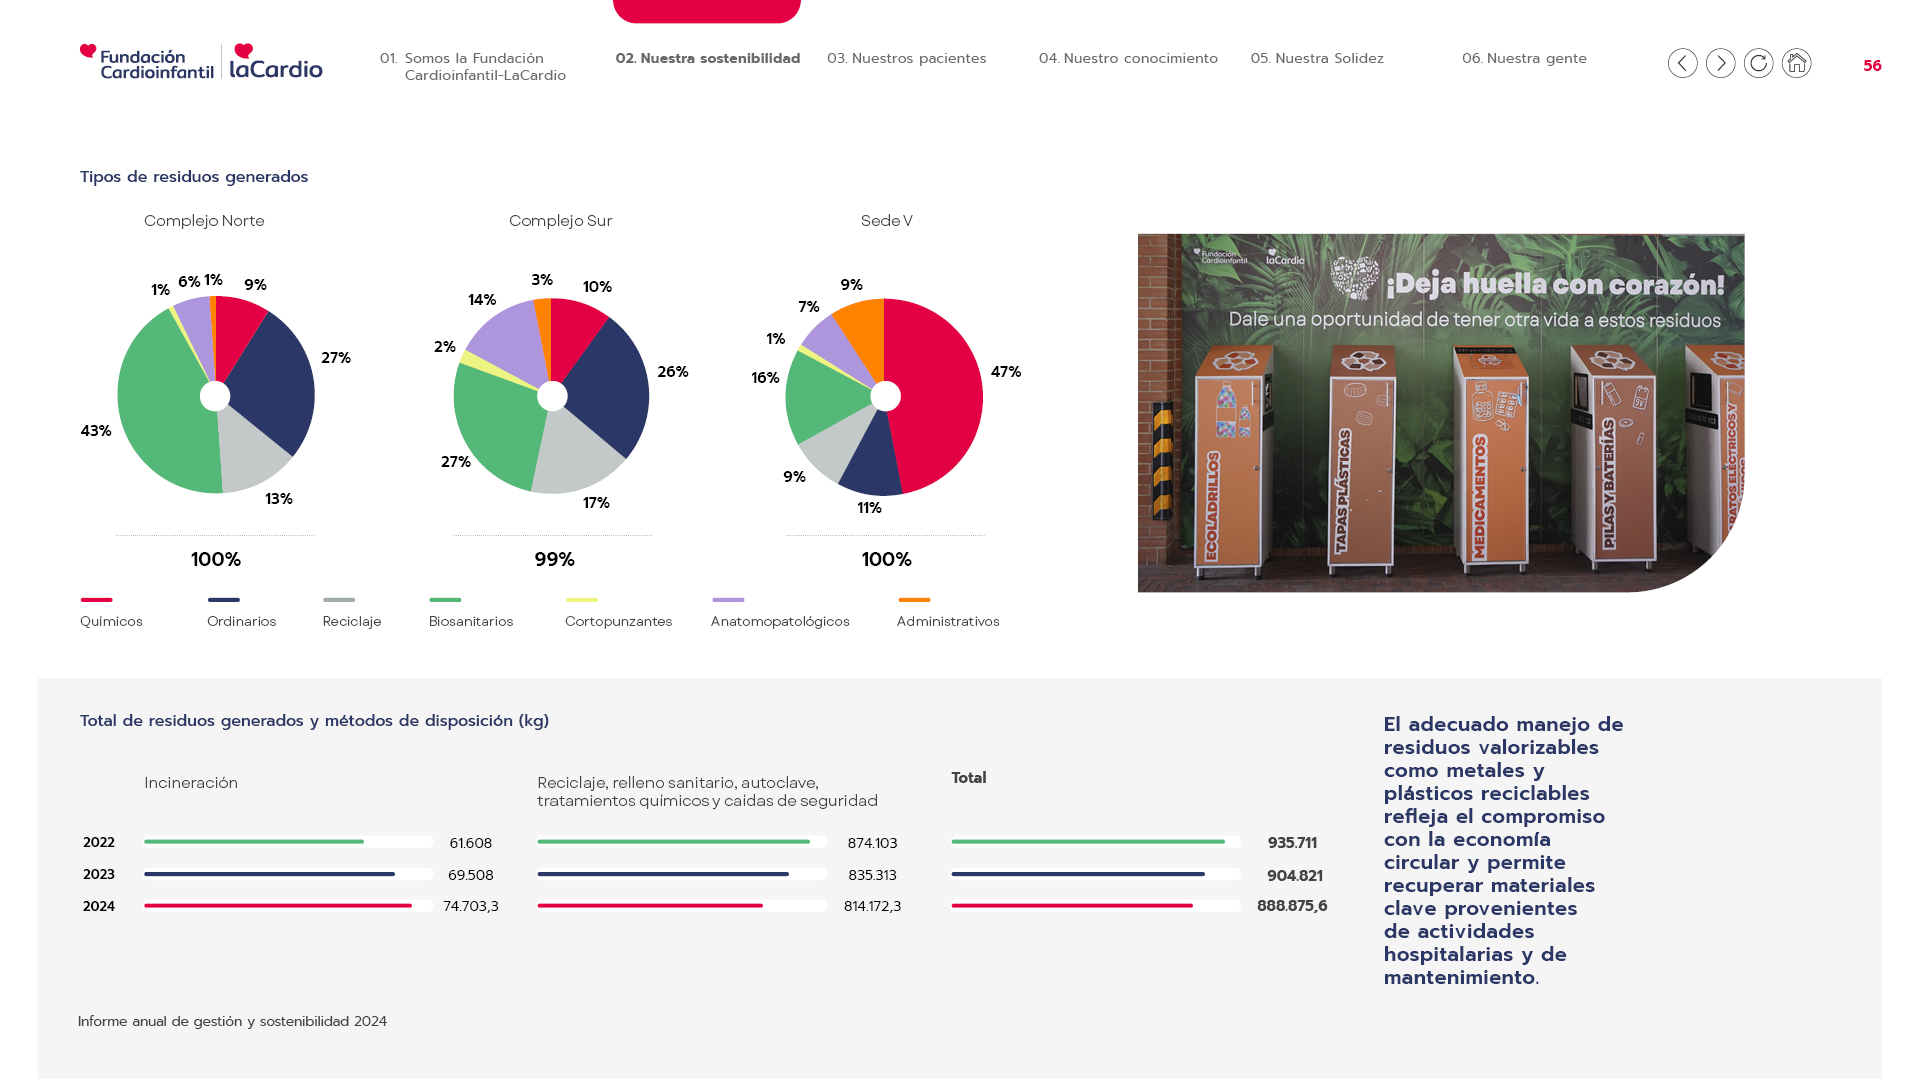The width and height of the screenshot is (1920, 1080).
Task: Click the Ordinarios navy legend swatch
Action: pyautogui.click(x=223, y=600)
